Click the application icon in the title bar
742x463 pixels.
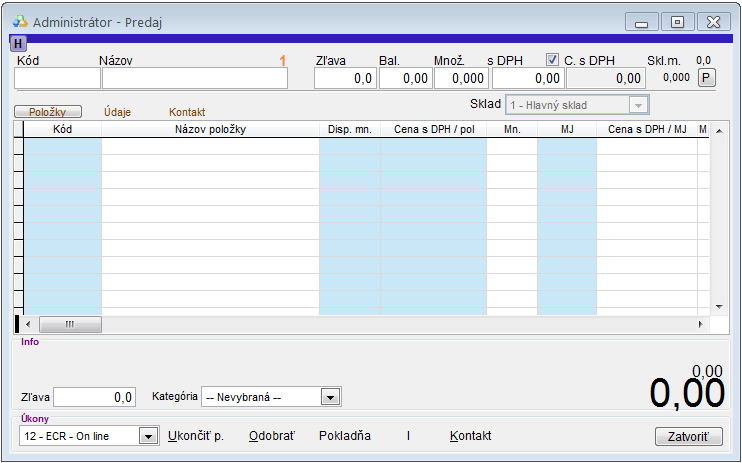(x=20, y=21)
